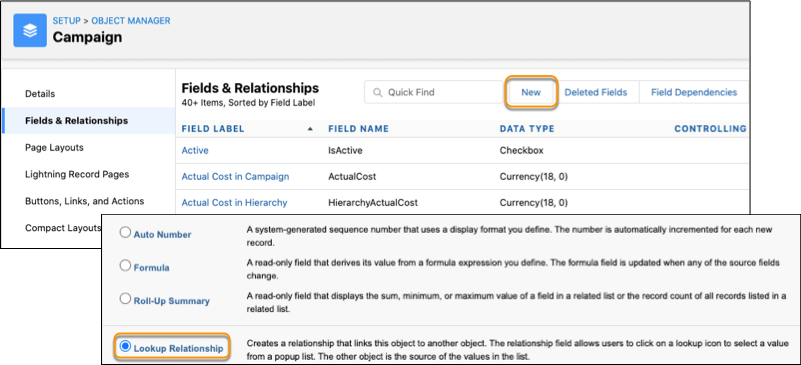Open the Details sidebar item
This screenshot has width=801, height=365.
click(40, 94)
